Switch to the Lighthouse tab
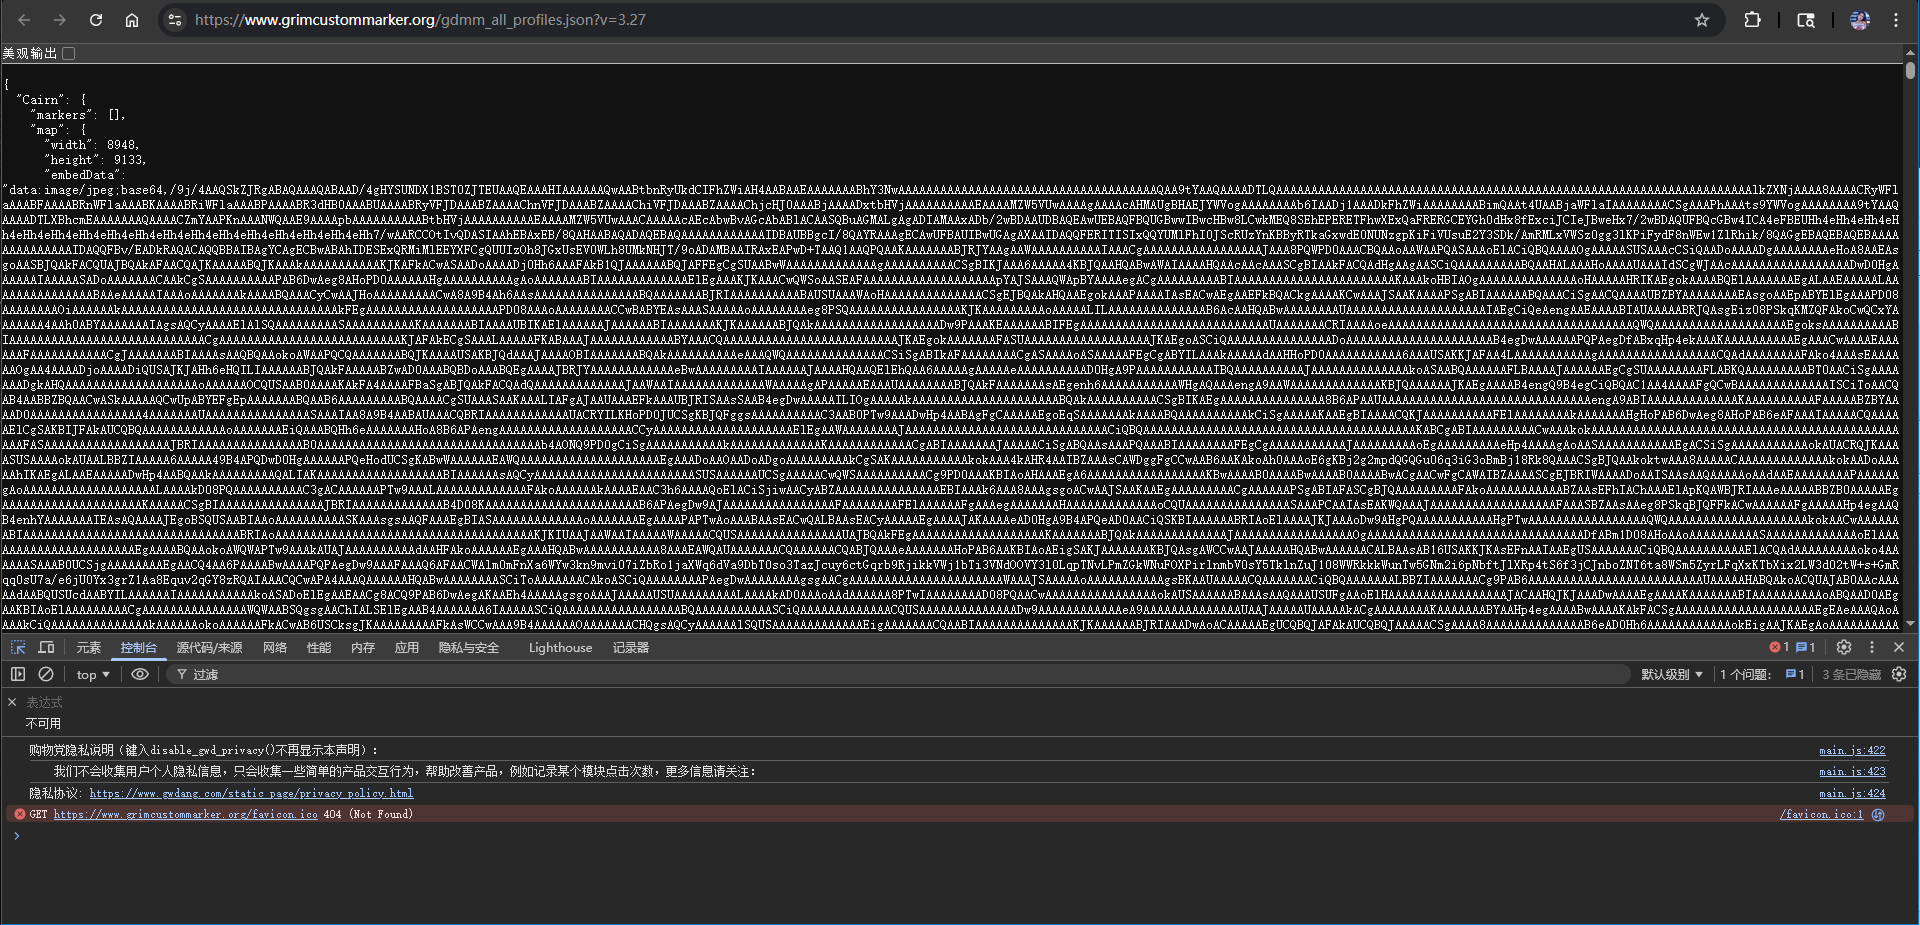 [560, 648]
